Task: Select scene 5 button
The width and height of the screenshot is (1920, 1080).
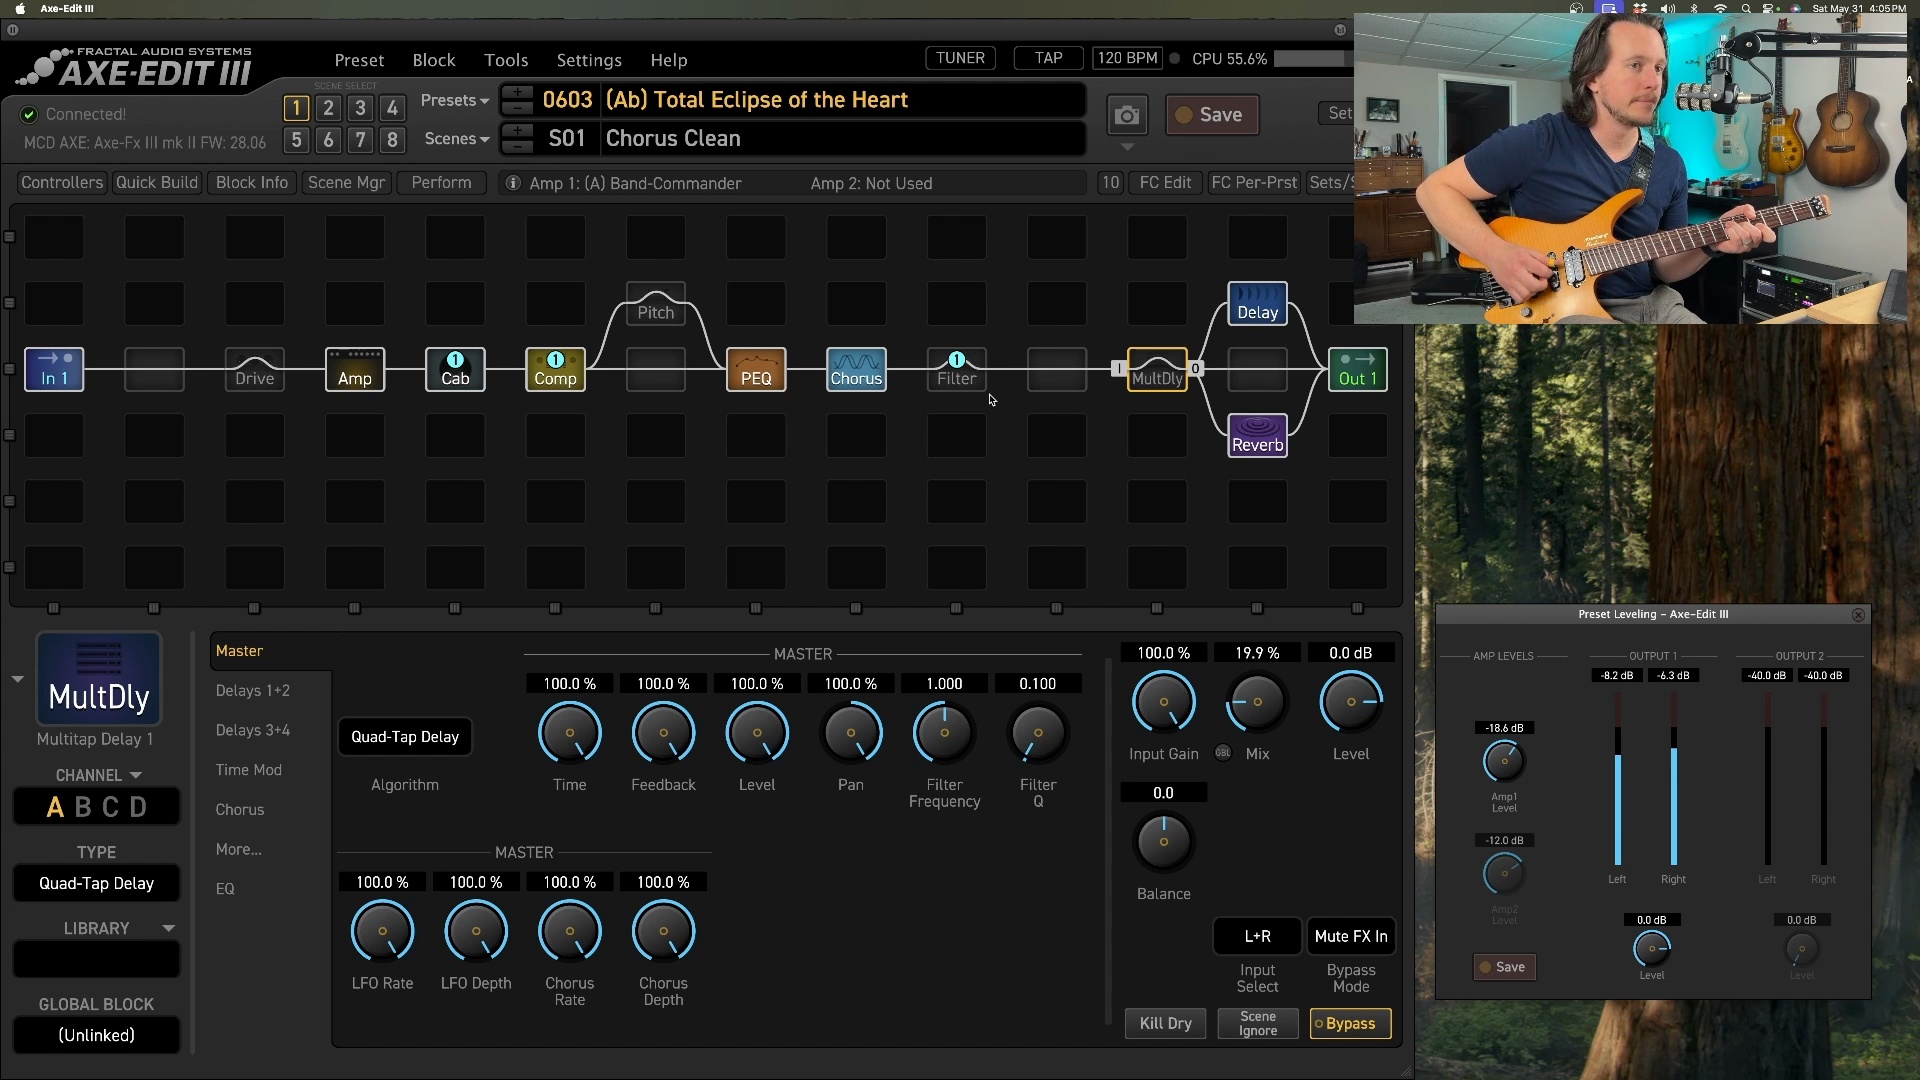Action: point(296,140)
